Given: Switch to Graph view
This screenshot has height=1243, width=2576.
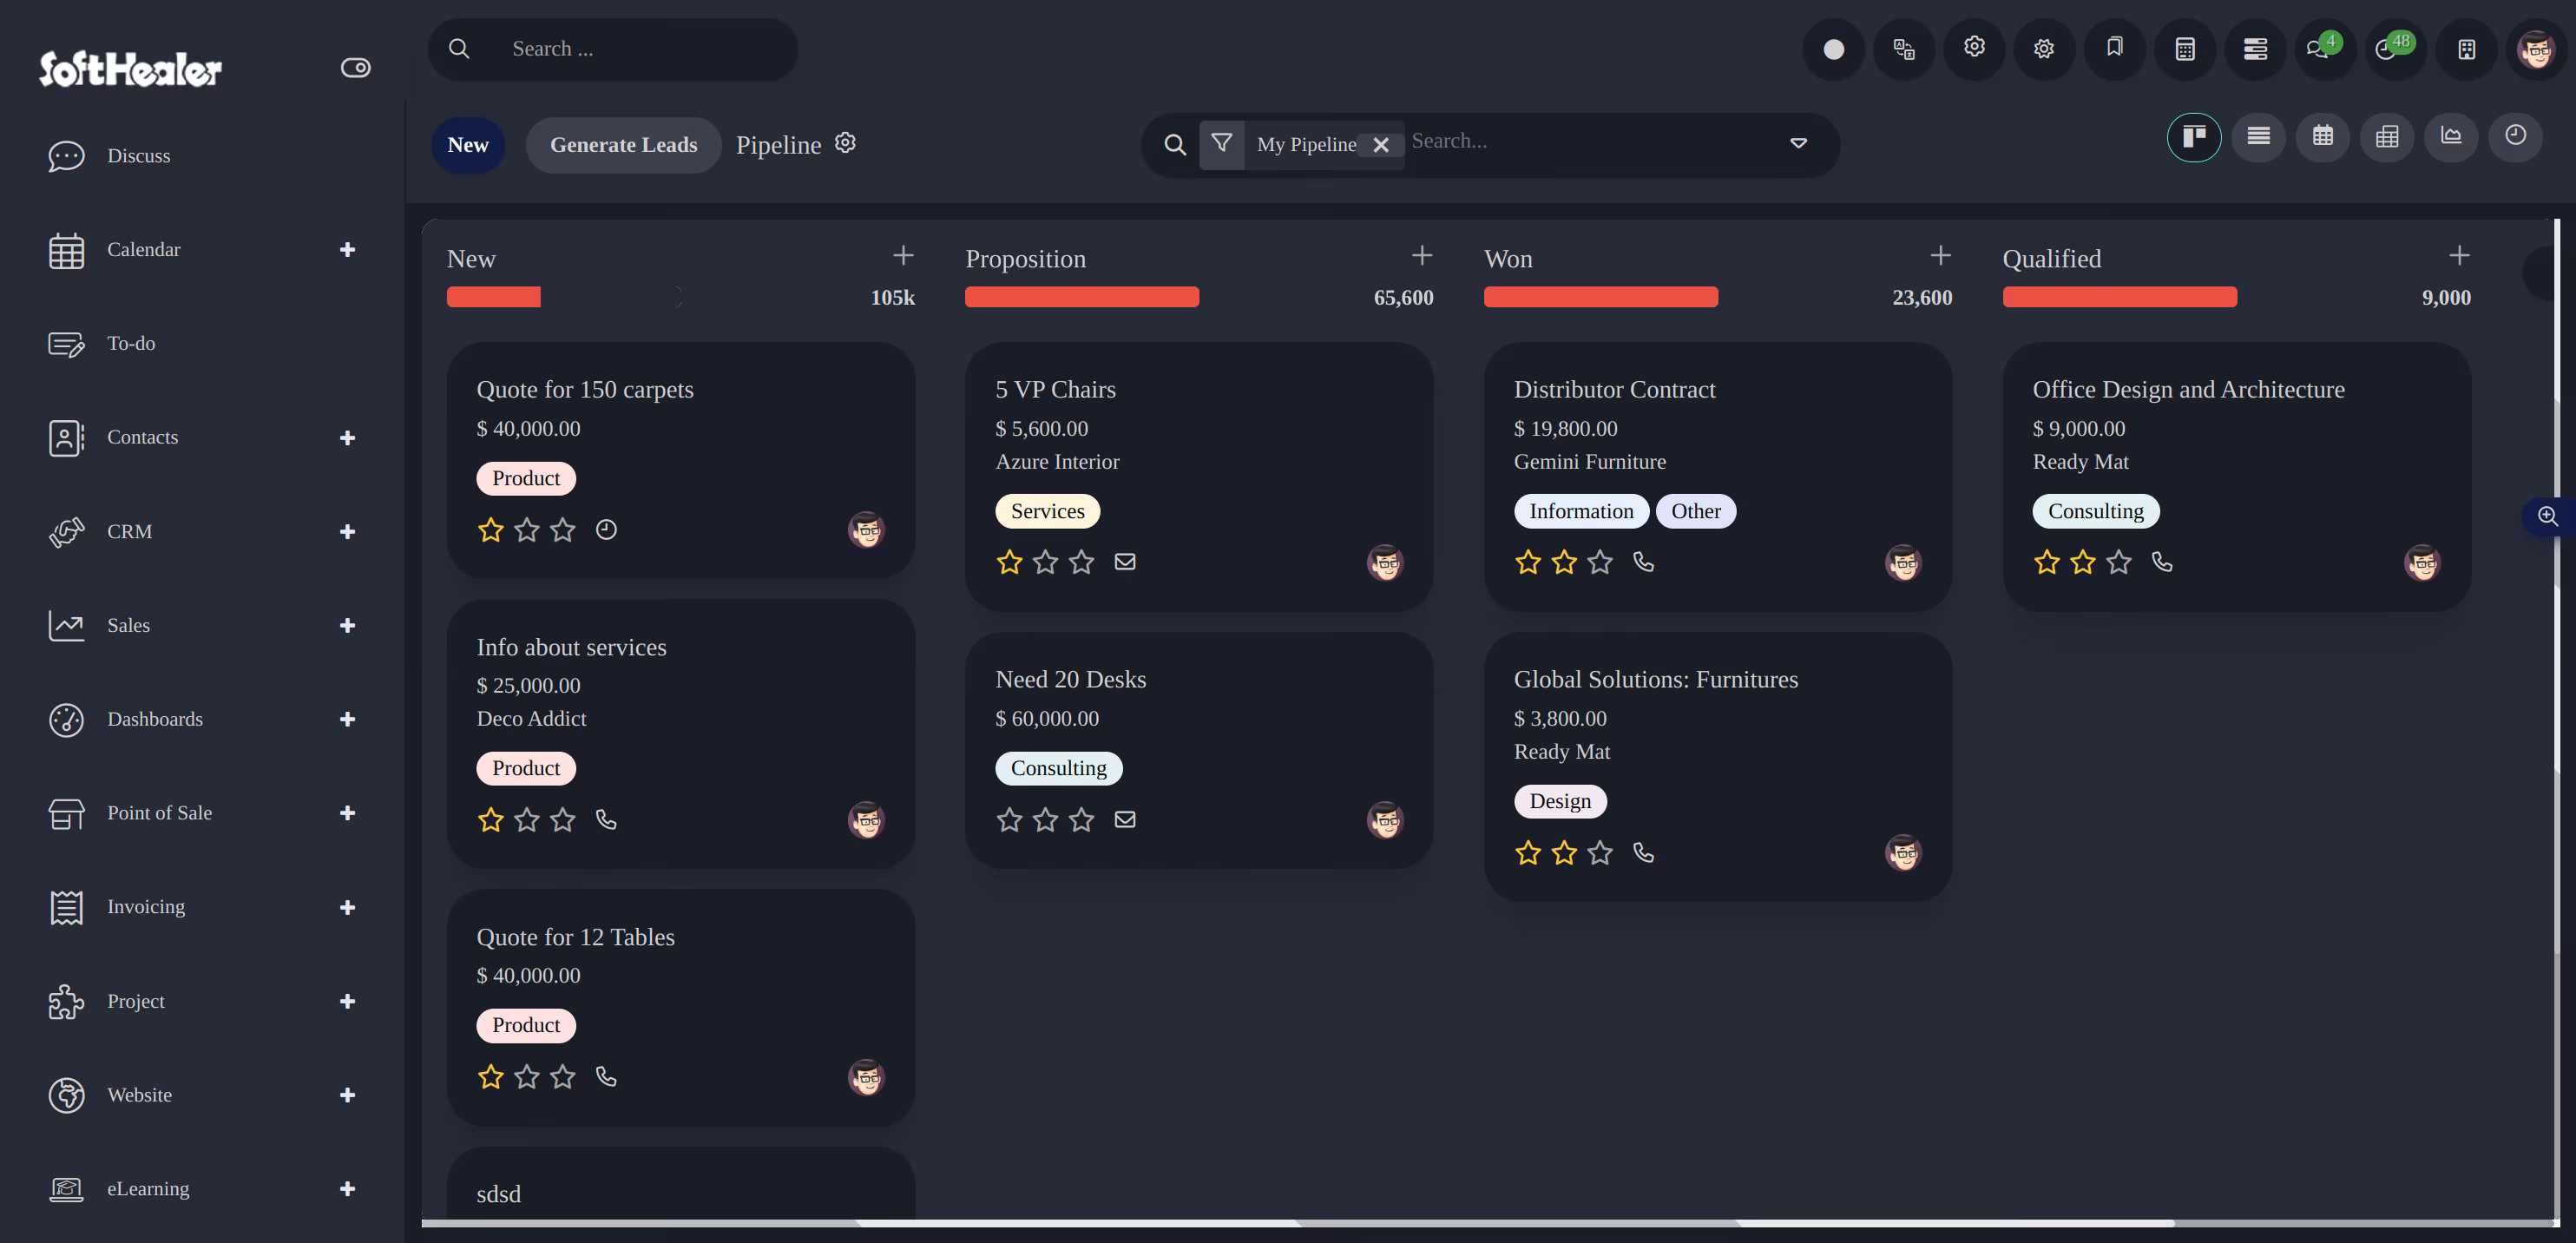Looking at the screenshot, I should [2450, 137].
